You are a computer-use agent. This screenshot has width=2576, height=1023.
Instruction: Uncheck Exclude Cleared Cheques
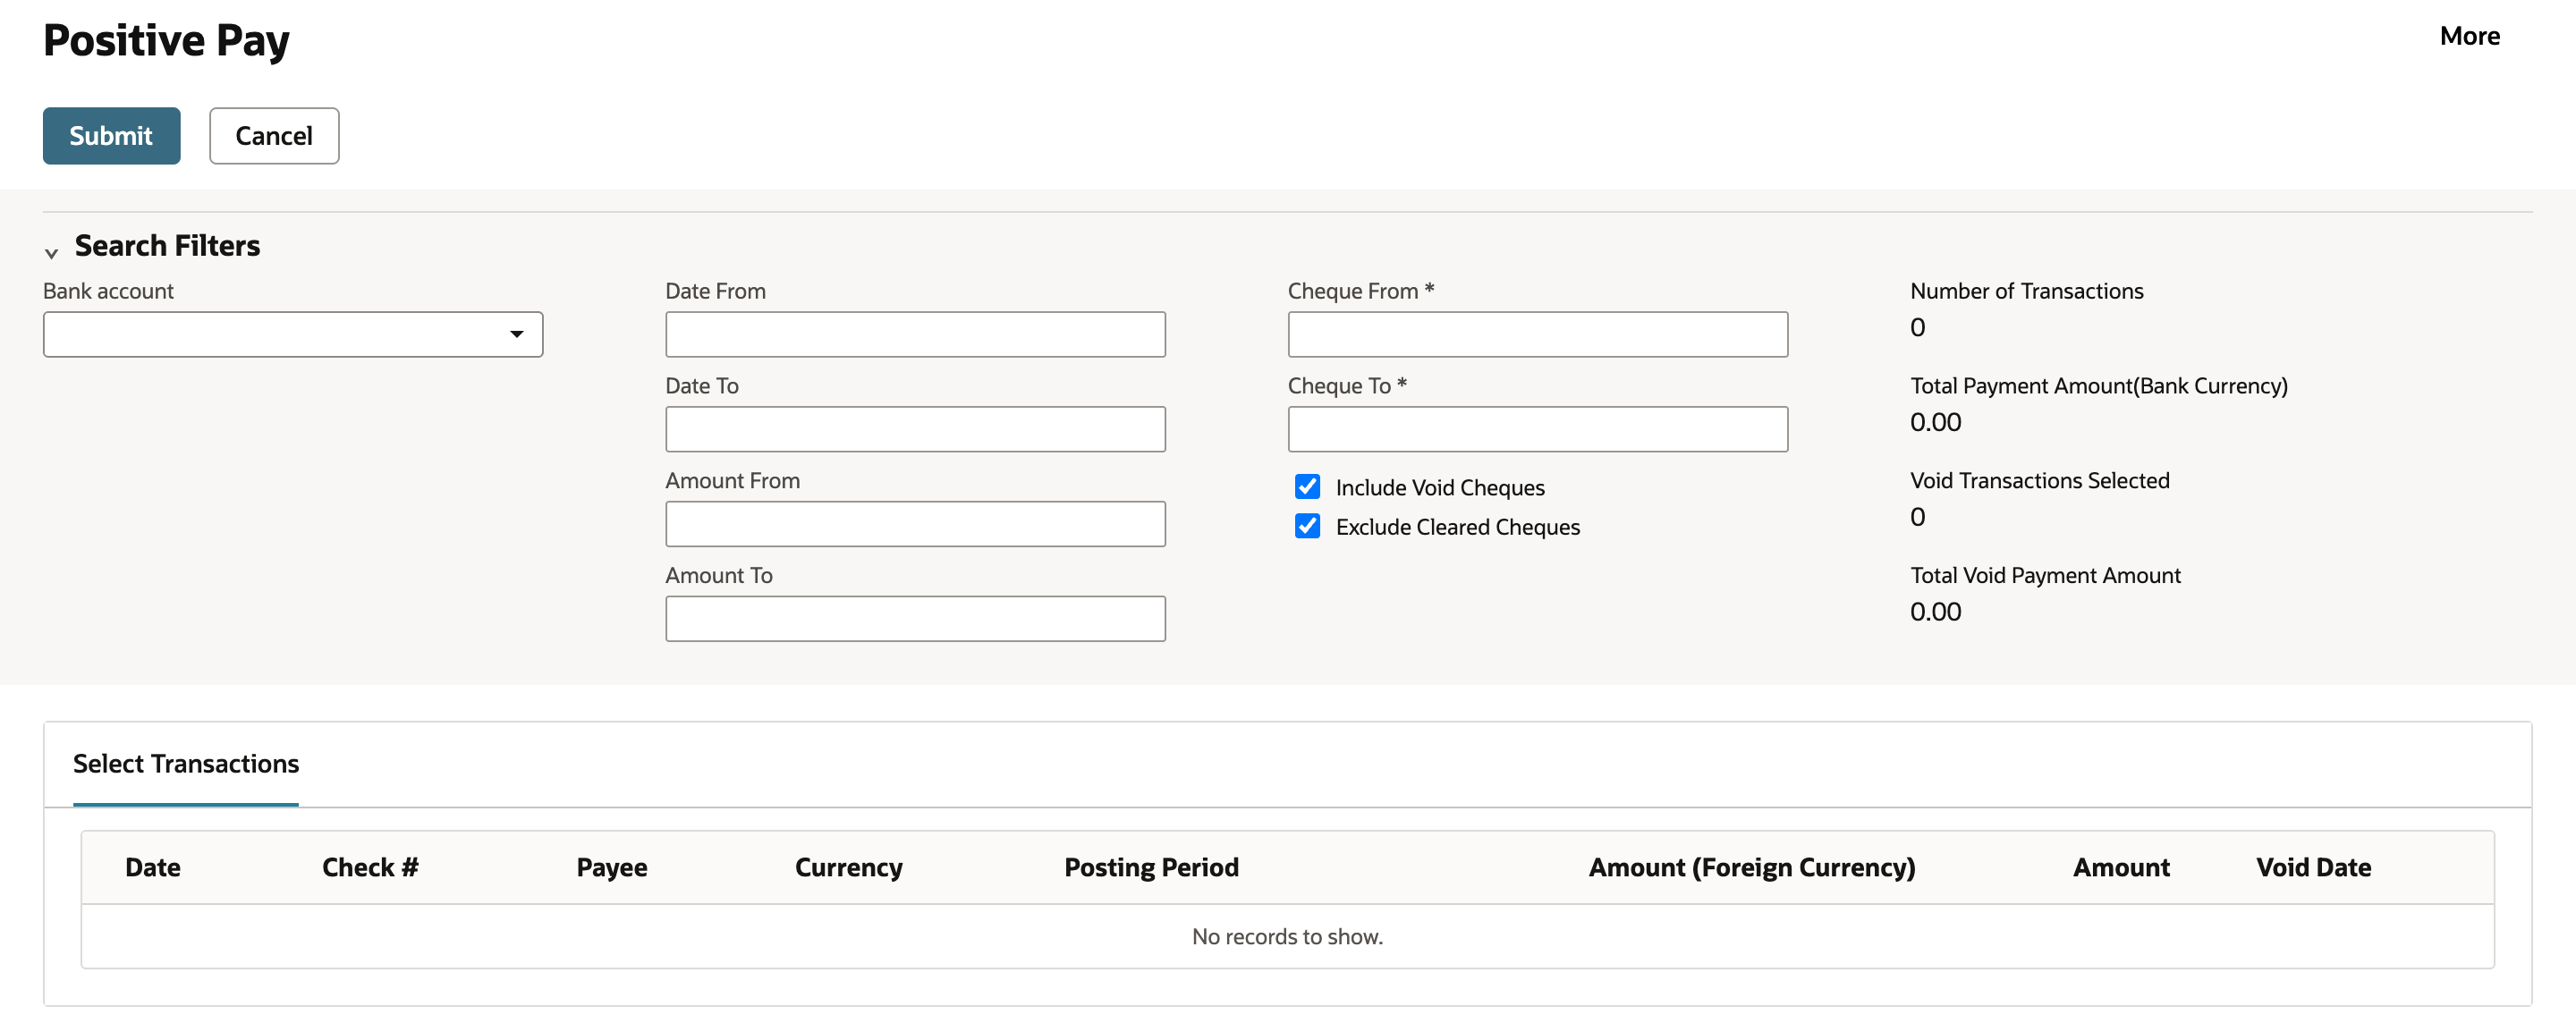point(1307,526)
